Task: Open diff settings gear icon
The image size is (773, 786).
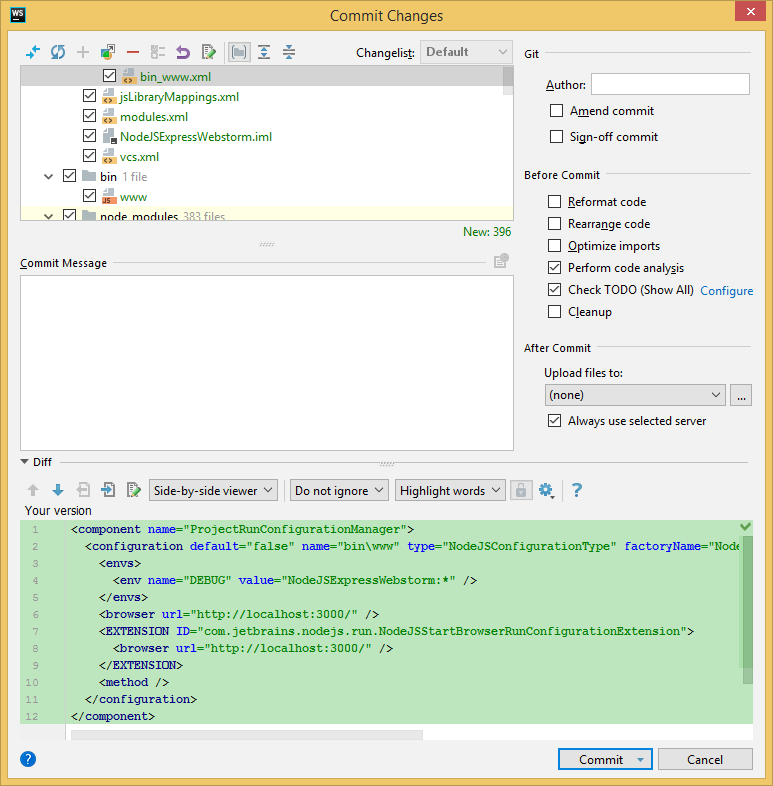Action: pos(546,490)
